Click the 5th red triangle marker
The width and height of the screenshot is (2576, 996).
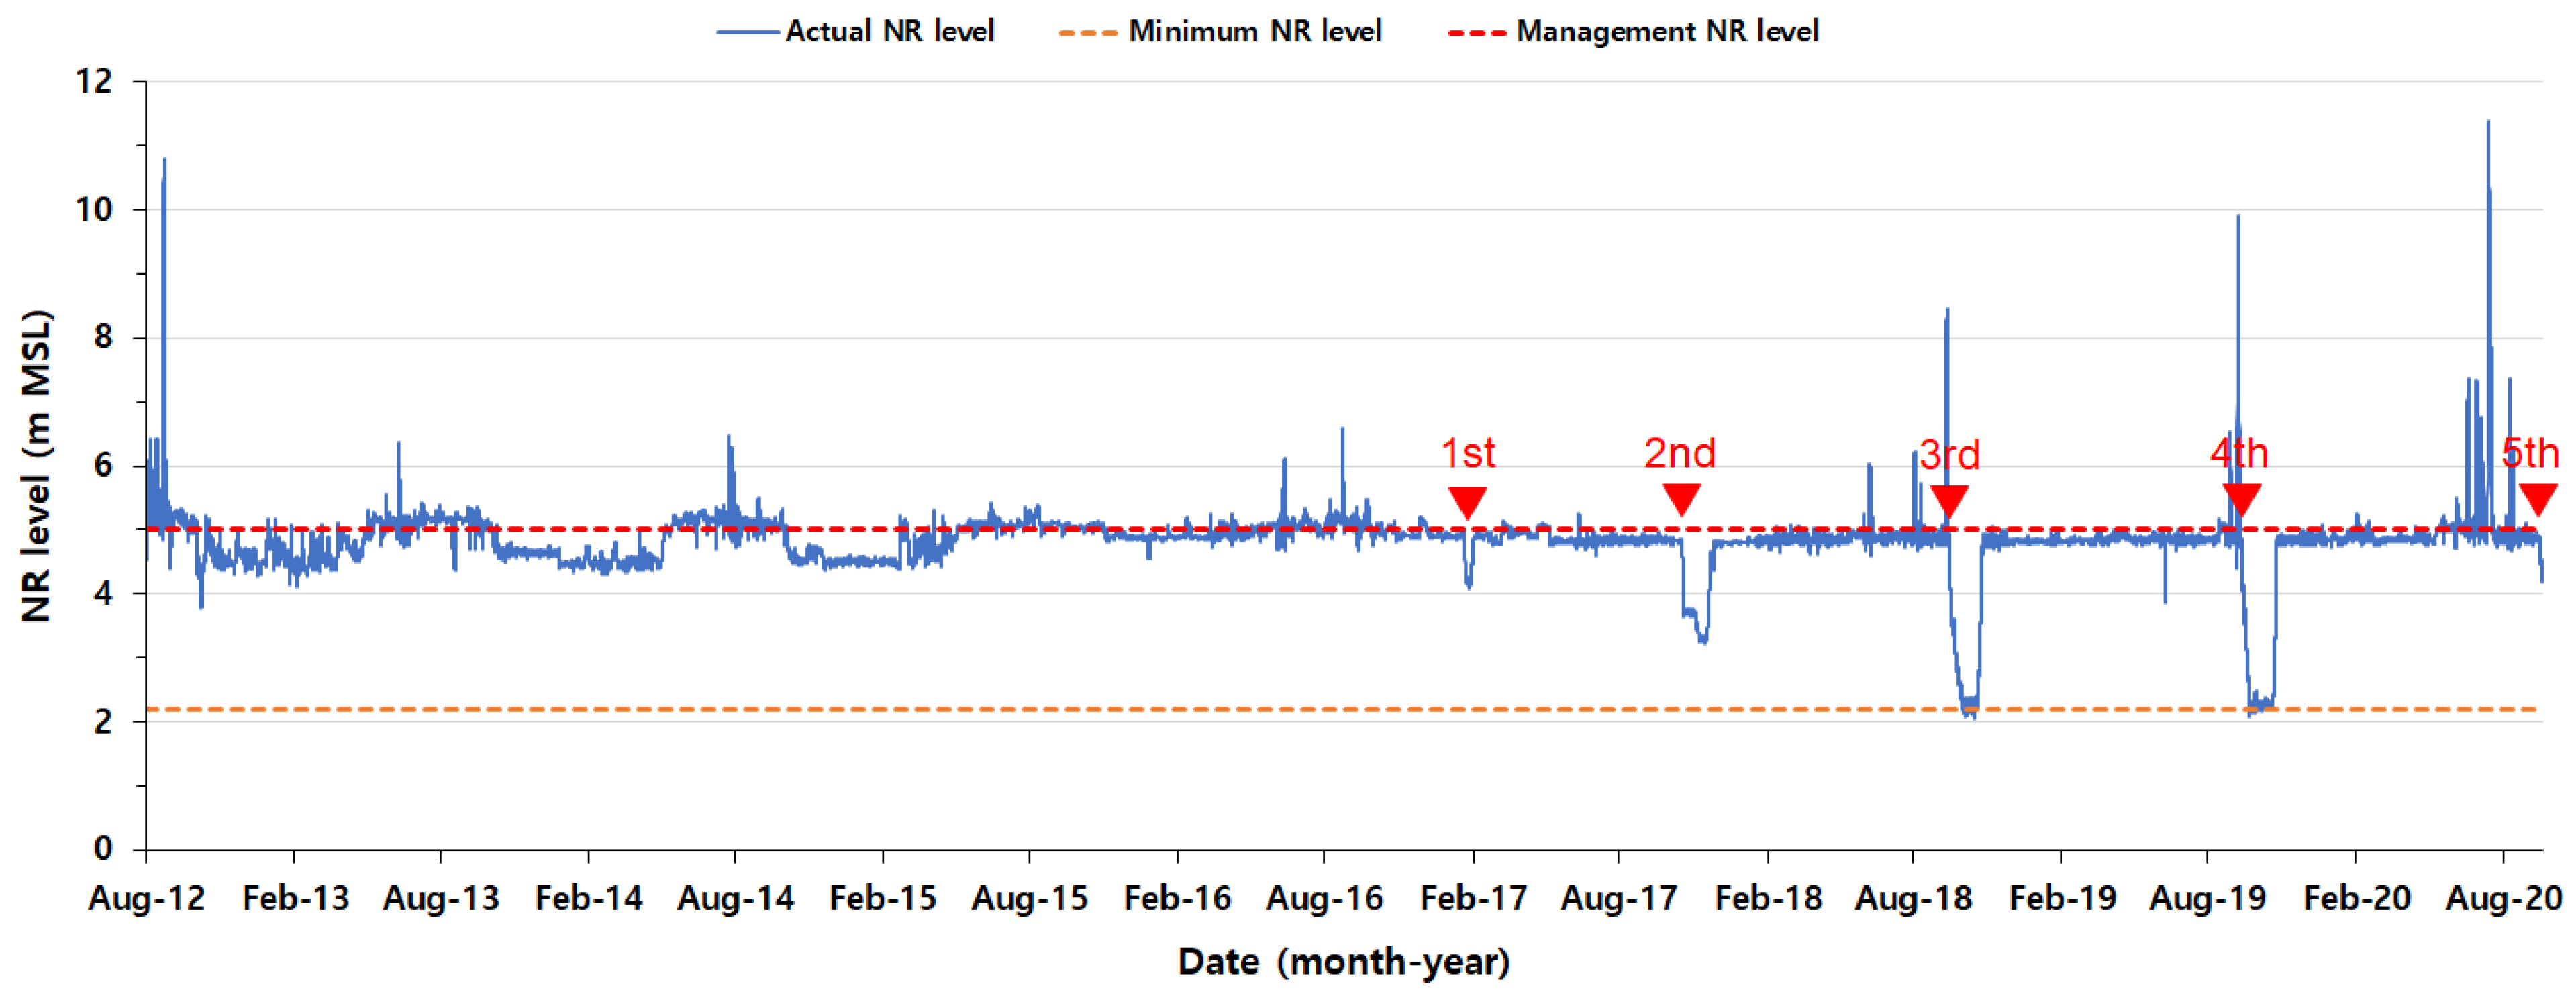pyautogui.click(x=2537, y=497)
